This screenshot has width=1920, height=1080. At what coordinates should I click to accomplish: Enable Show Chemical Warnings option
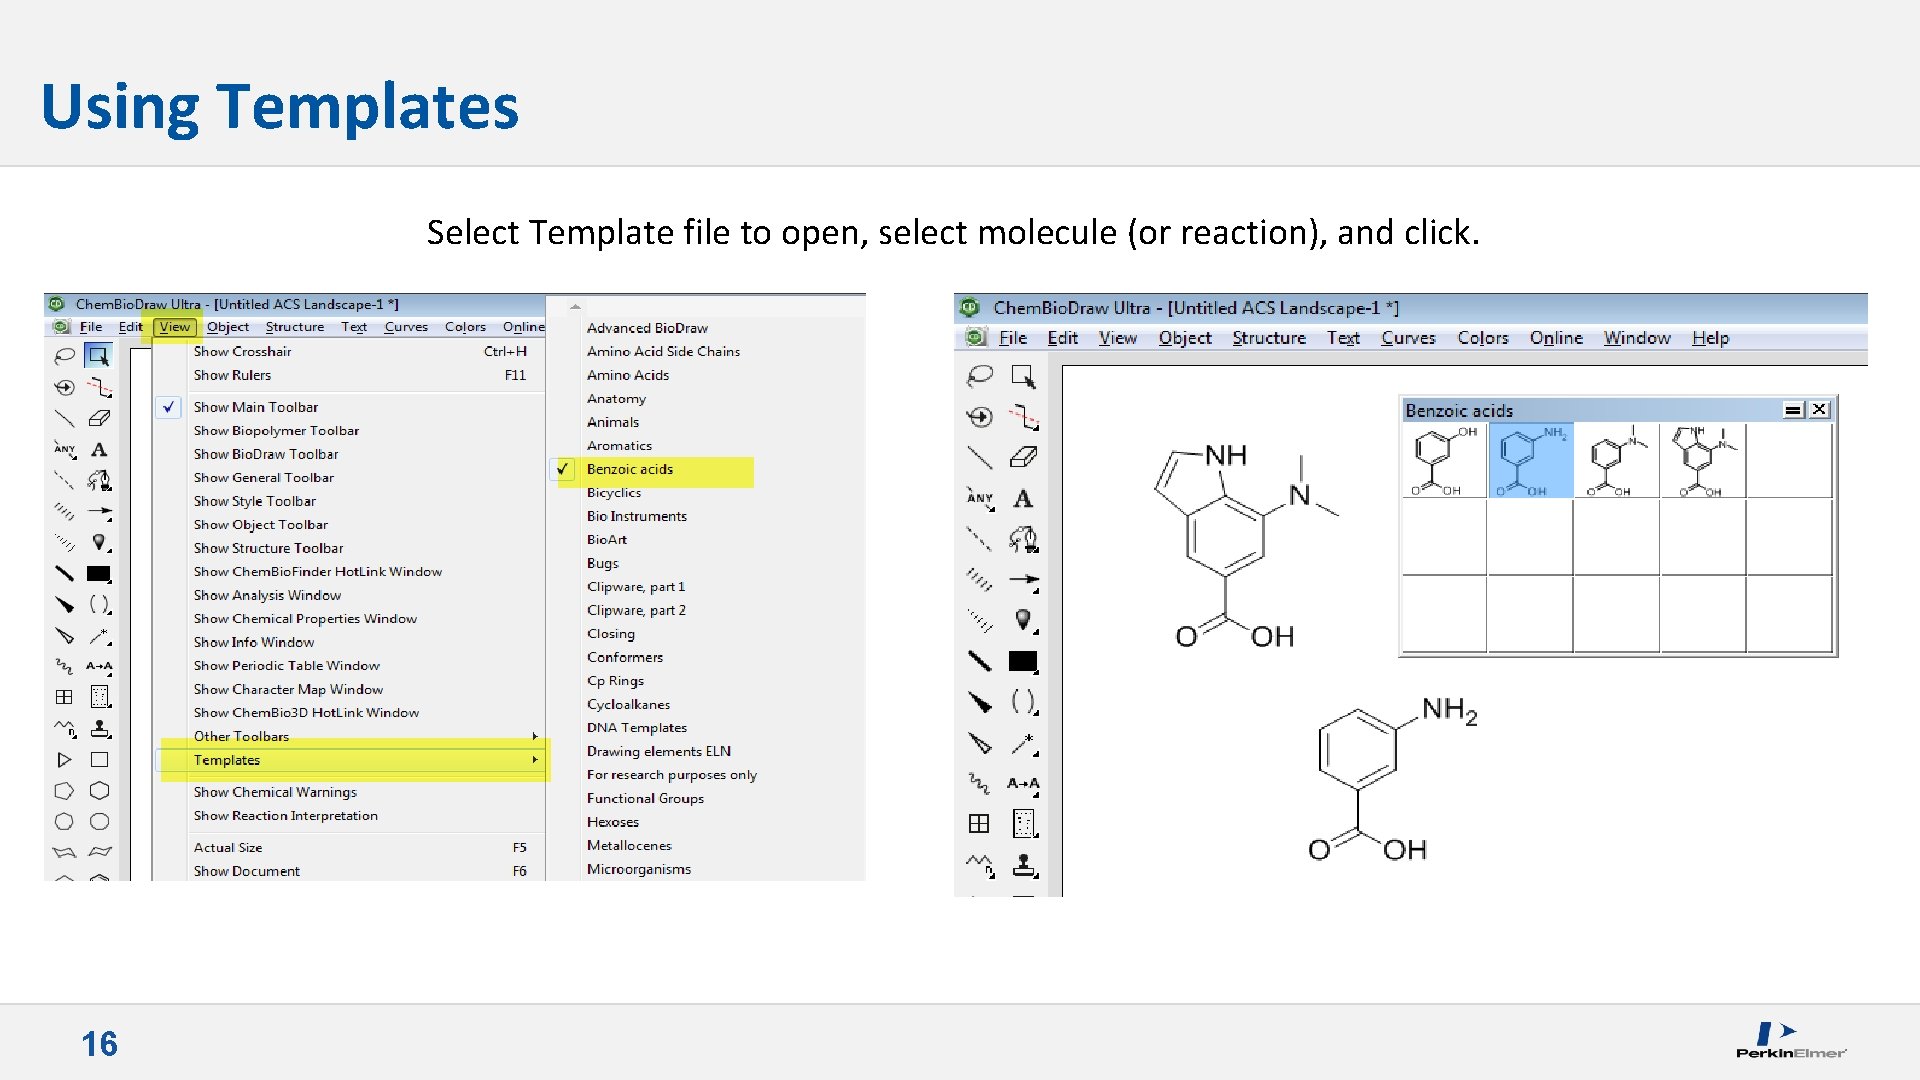pos(350,792)
